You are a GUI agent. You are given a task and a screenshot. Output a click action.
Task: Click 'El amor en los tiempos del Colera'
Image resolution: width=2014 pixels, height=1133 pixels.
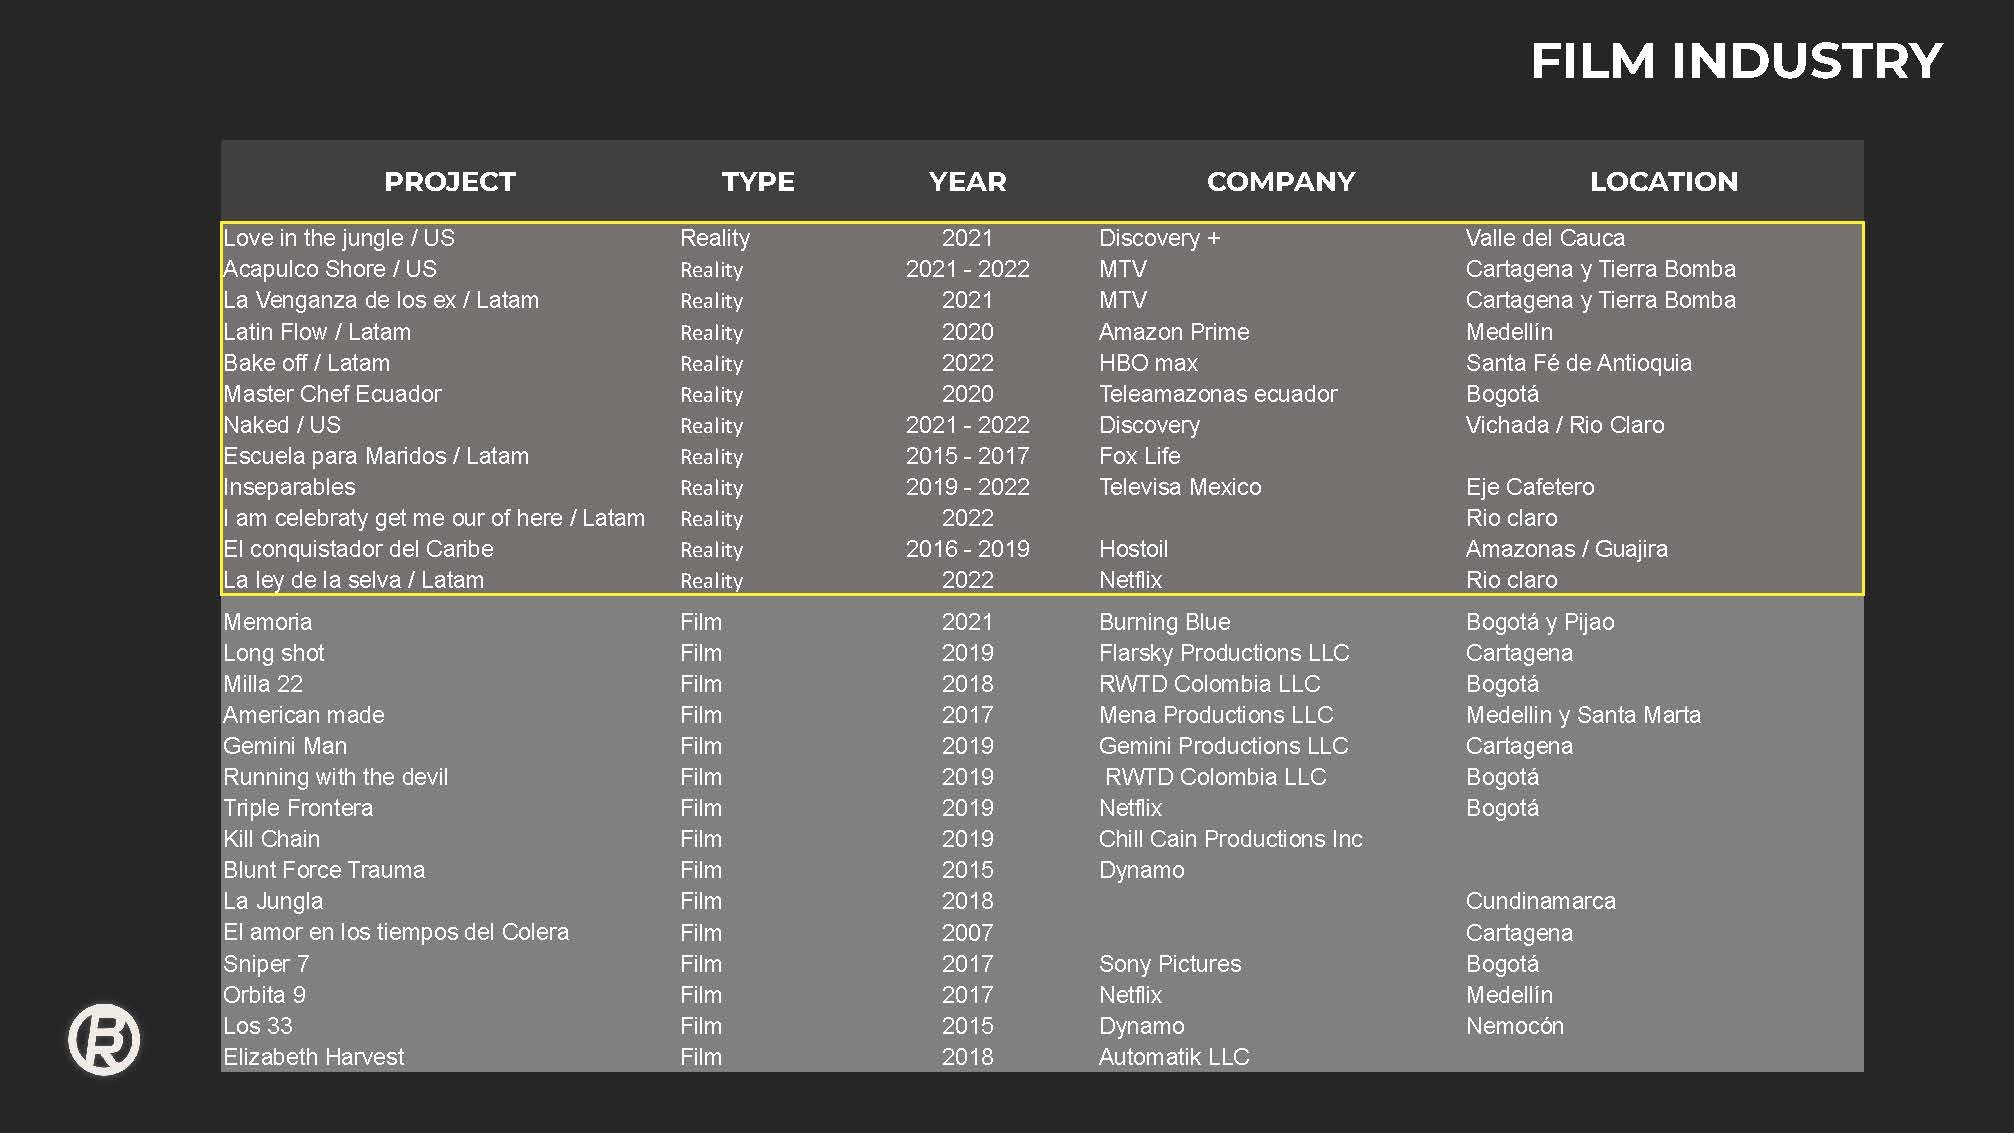[396, 932]
